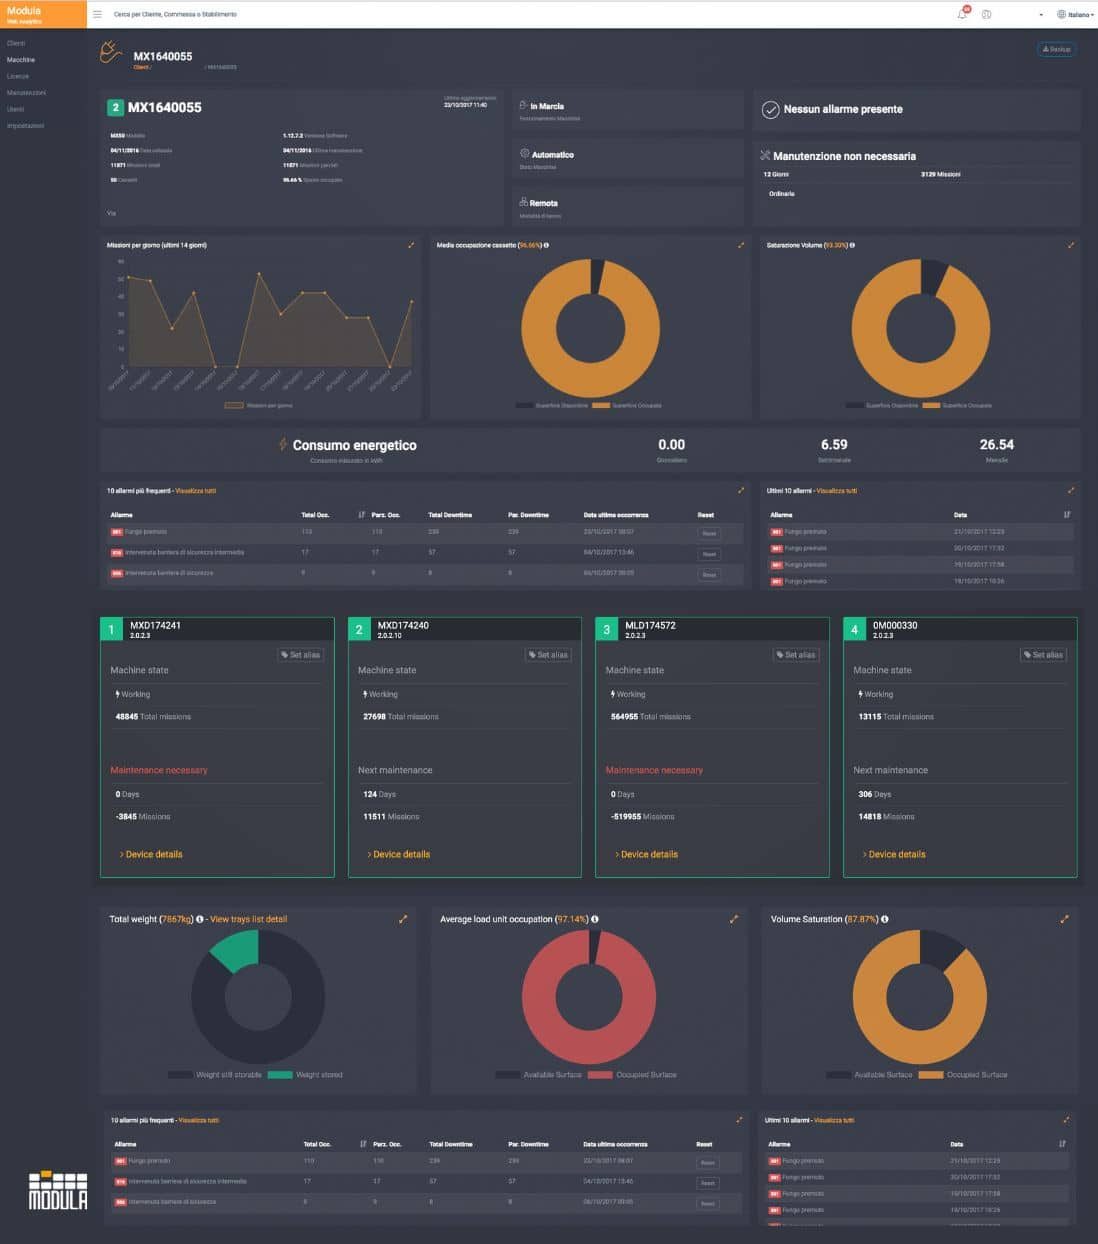This screenshot has width=1098, height=1244.
Task: Click the search field Cerca per Cliente, Commessa
Action: tap(175, 14)
